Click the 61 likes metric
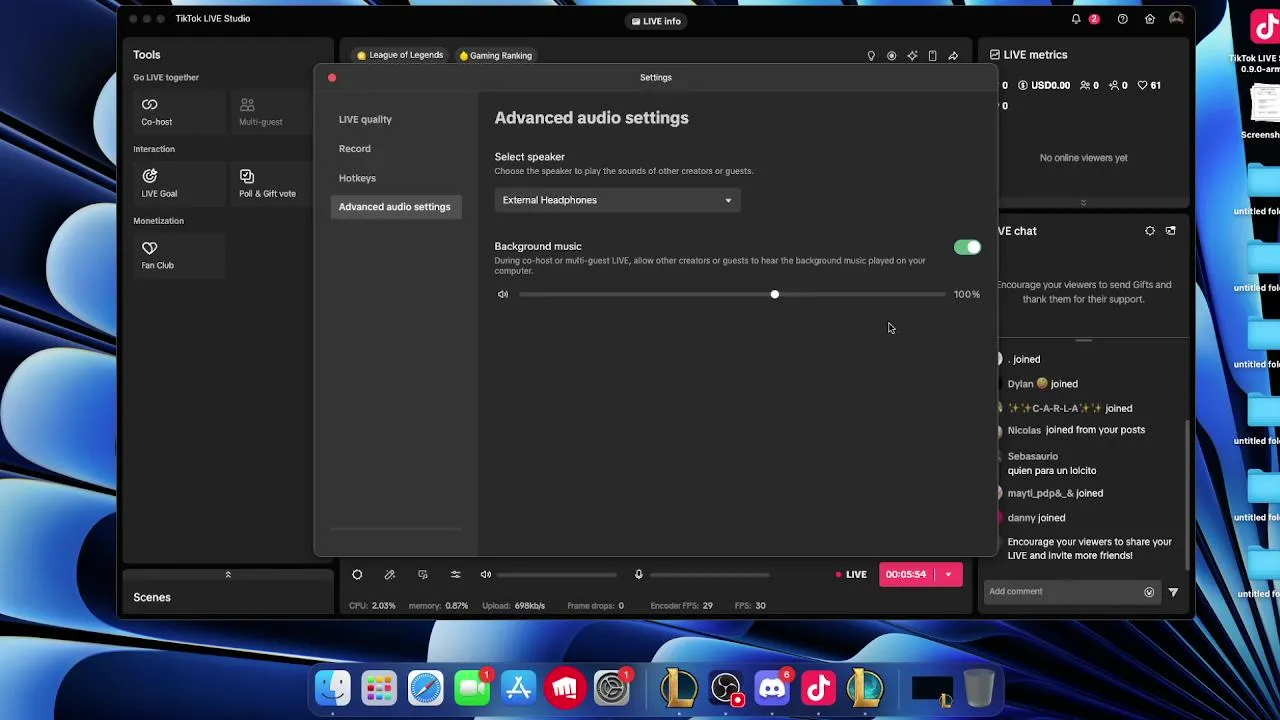The image size is (1280, 720). coord(1151,86)
